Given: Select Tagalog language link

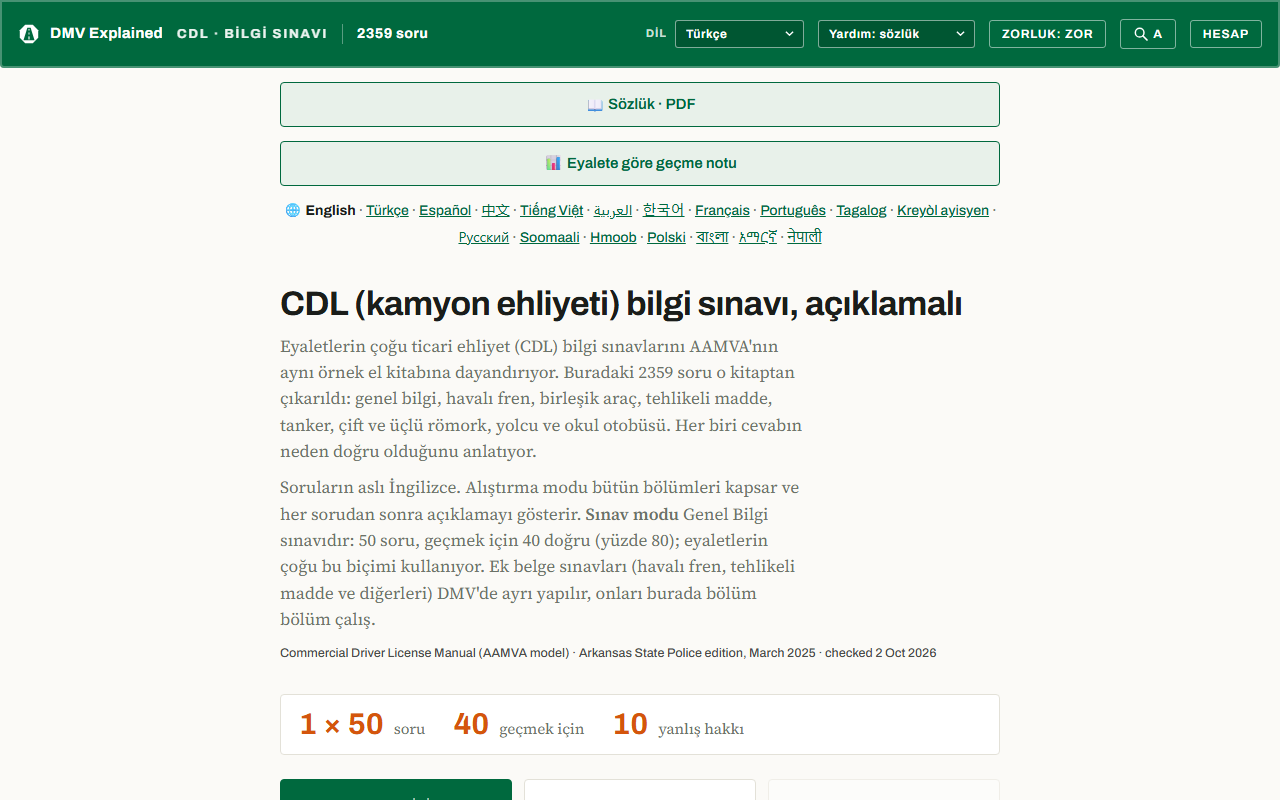Looking at the screenshot, I should click(x=861, y=211).
